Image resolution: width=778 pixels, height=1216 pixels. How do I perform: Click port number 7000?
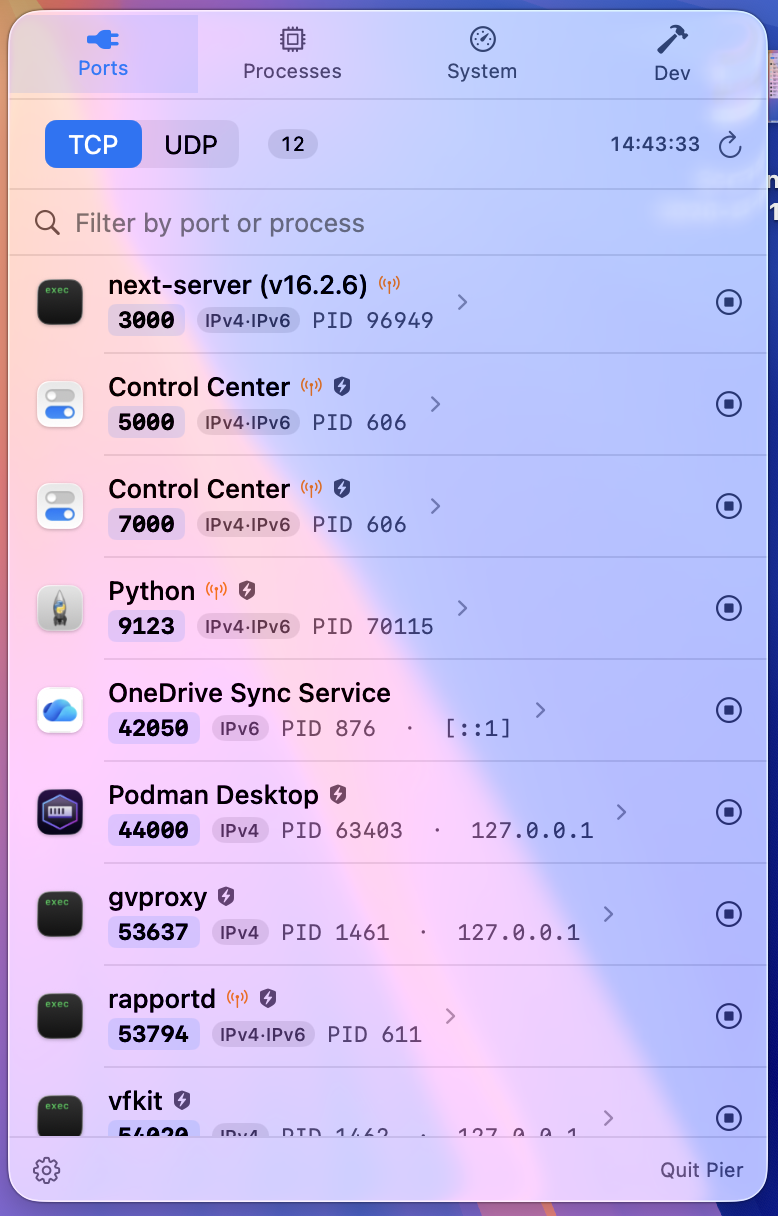146,524
